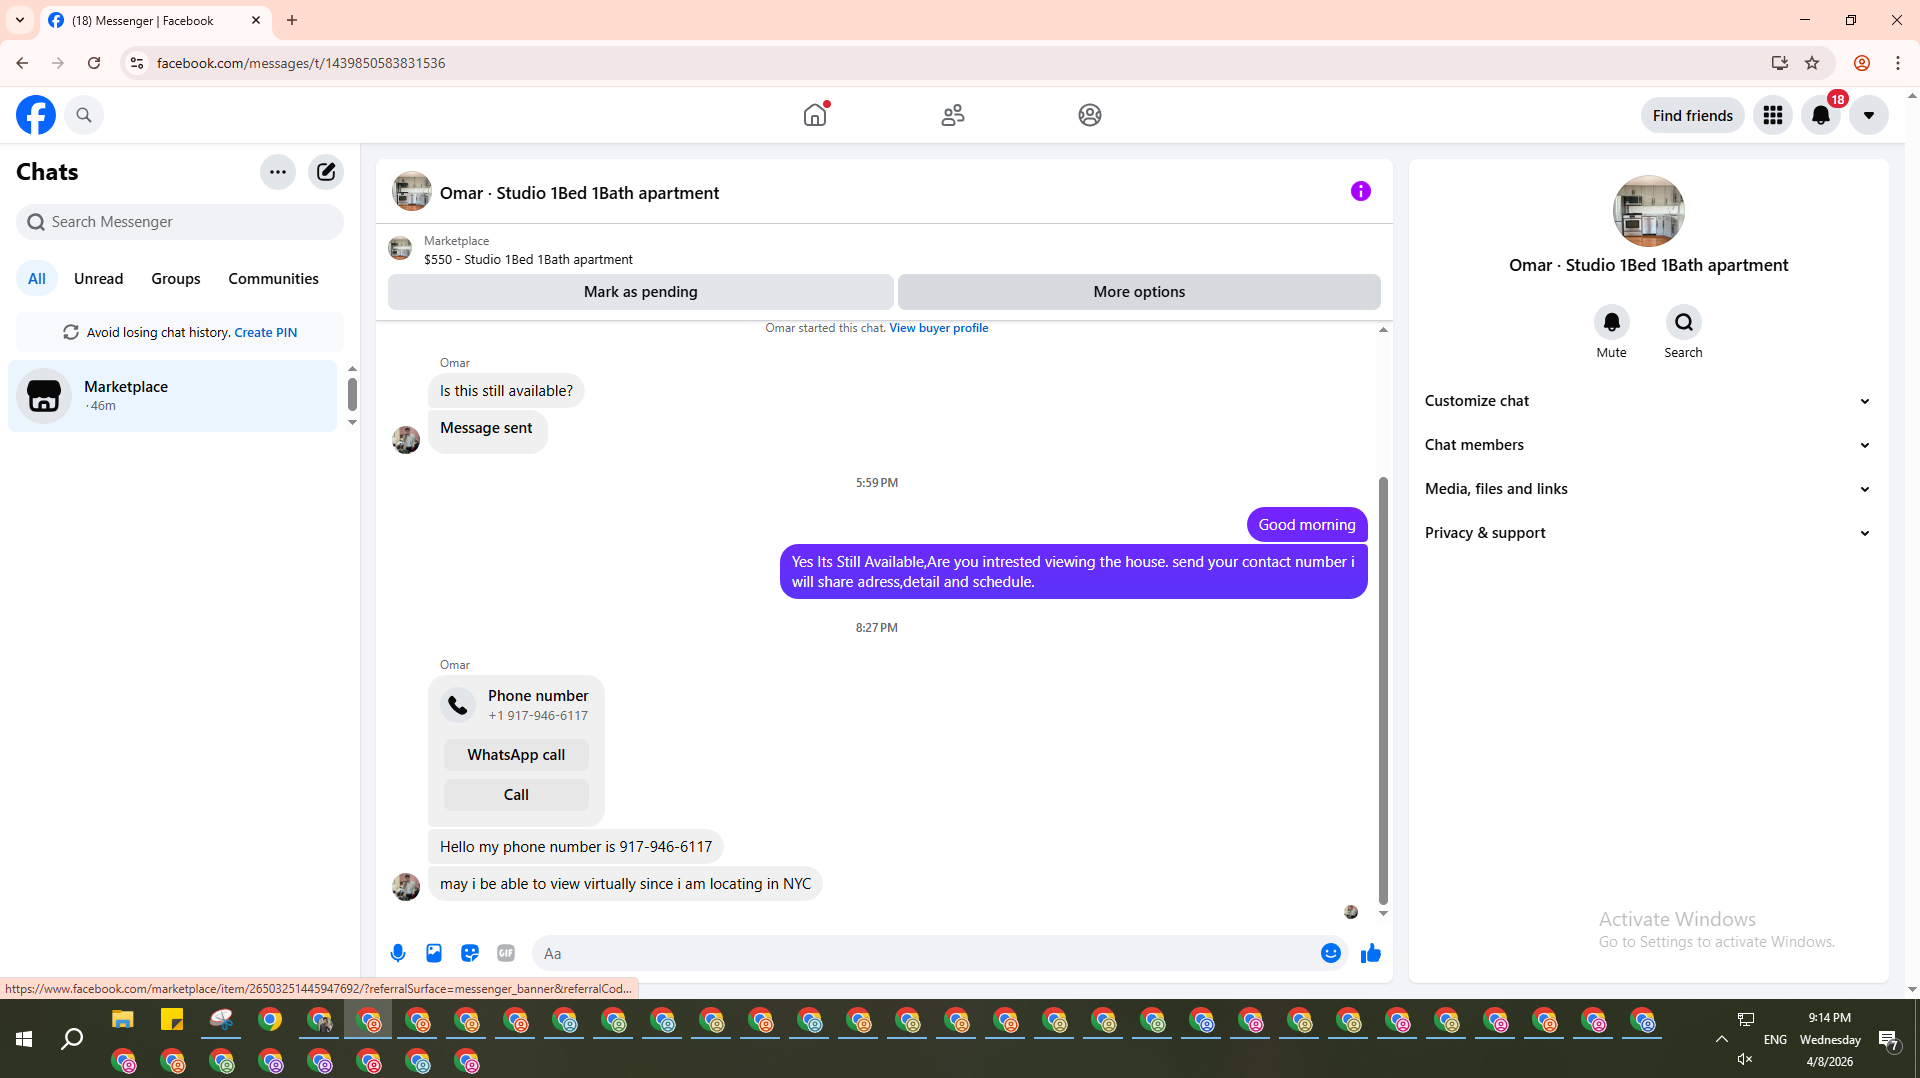Open Windows Start menu

(x=24, y=1039)
